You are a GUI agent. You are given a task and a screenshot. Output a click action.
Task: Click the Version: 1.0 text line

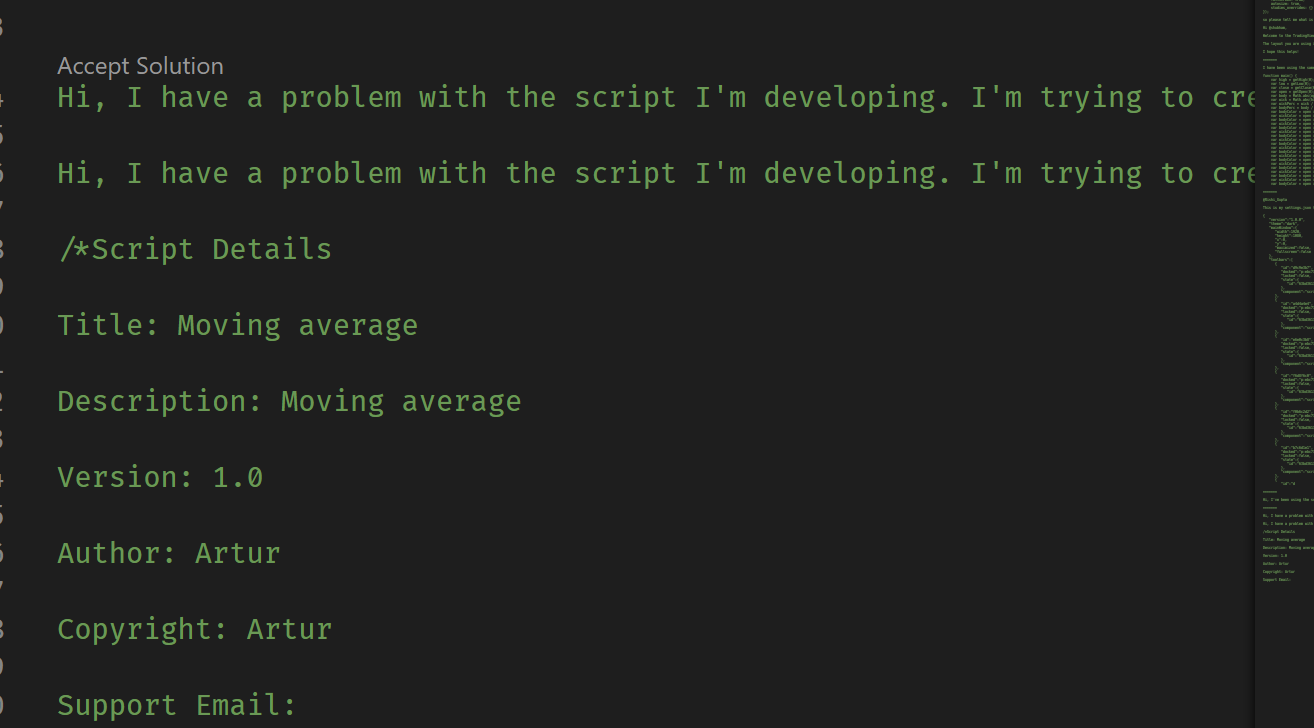pos(160,477)
